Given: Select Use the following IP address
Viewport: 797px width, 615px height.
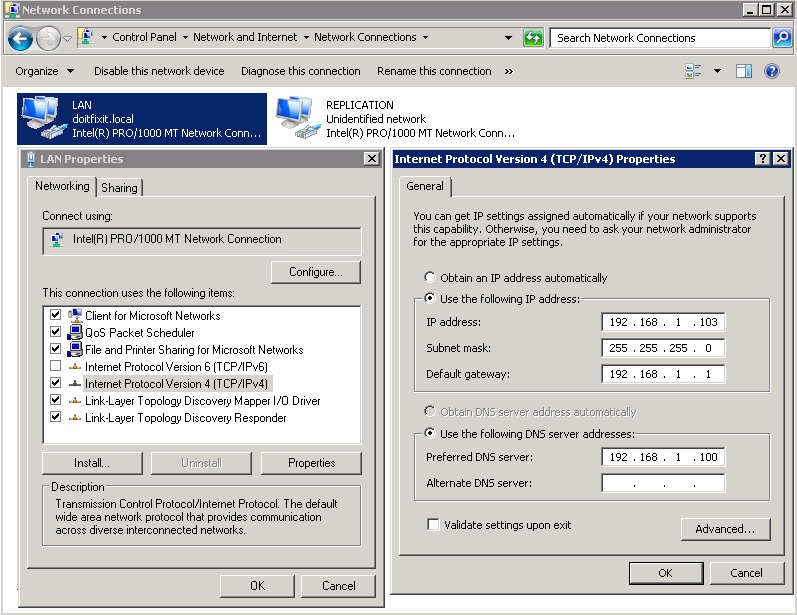Looking at the screenshot, I should tap(430, 298).
